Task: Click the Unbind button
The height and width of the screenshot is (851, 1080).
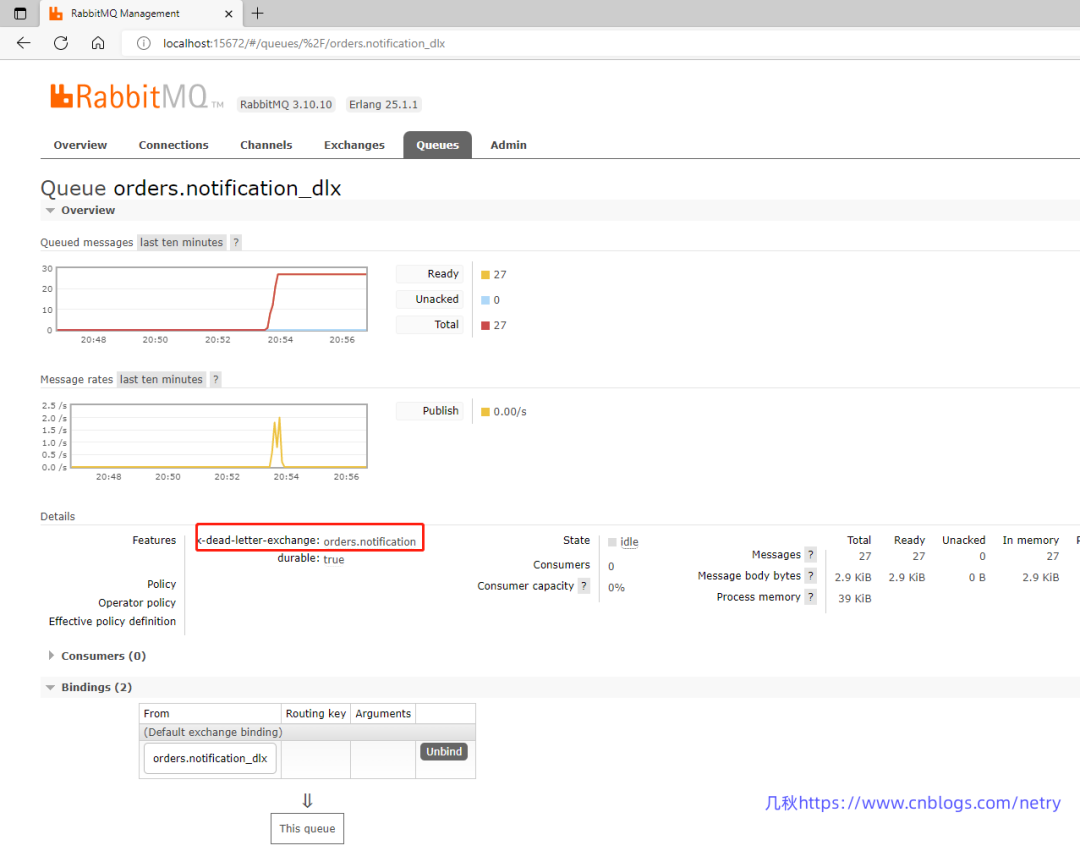Action: 444,752
